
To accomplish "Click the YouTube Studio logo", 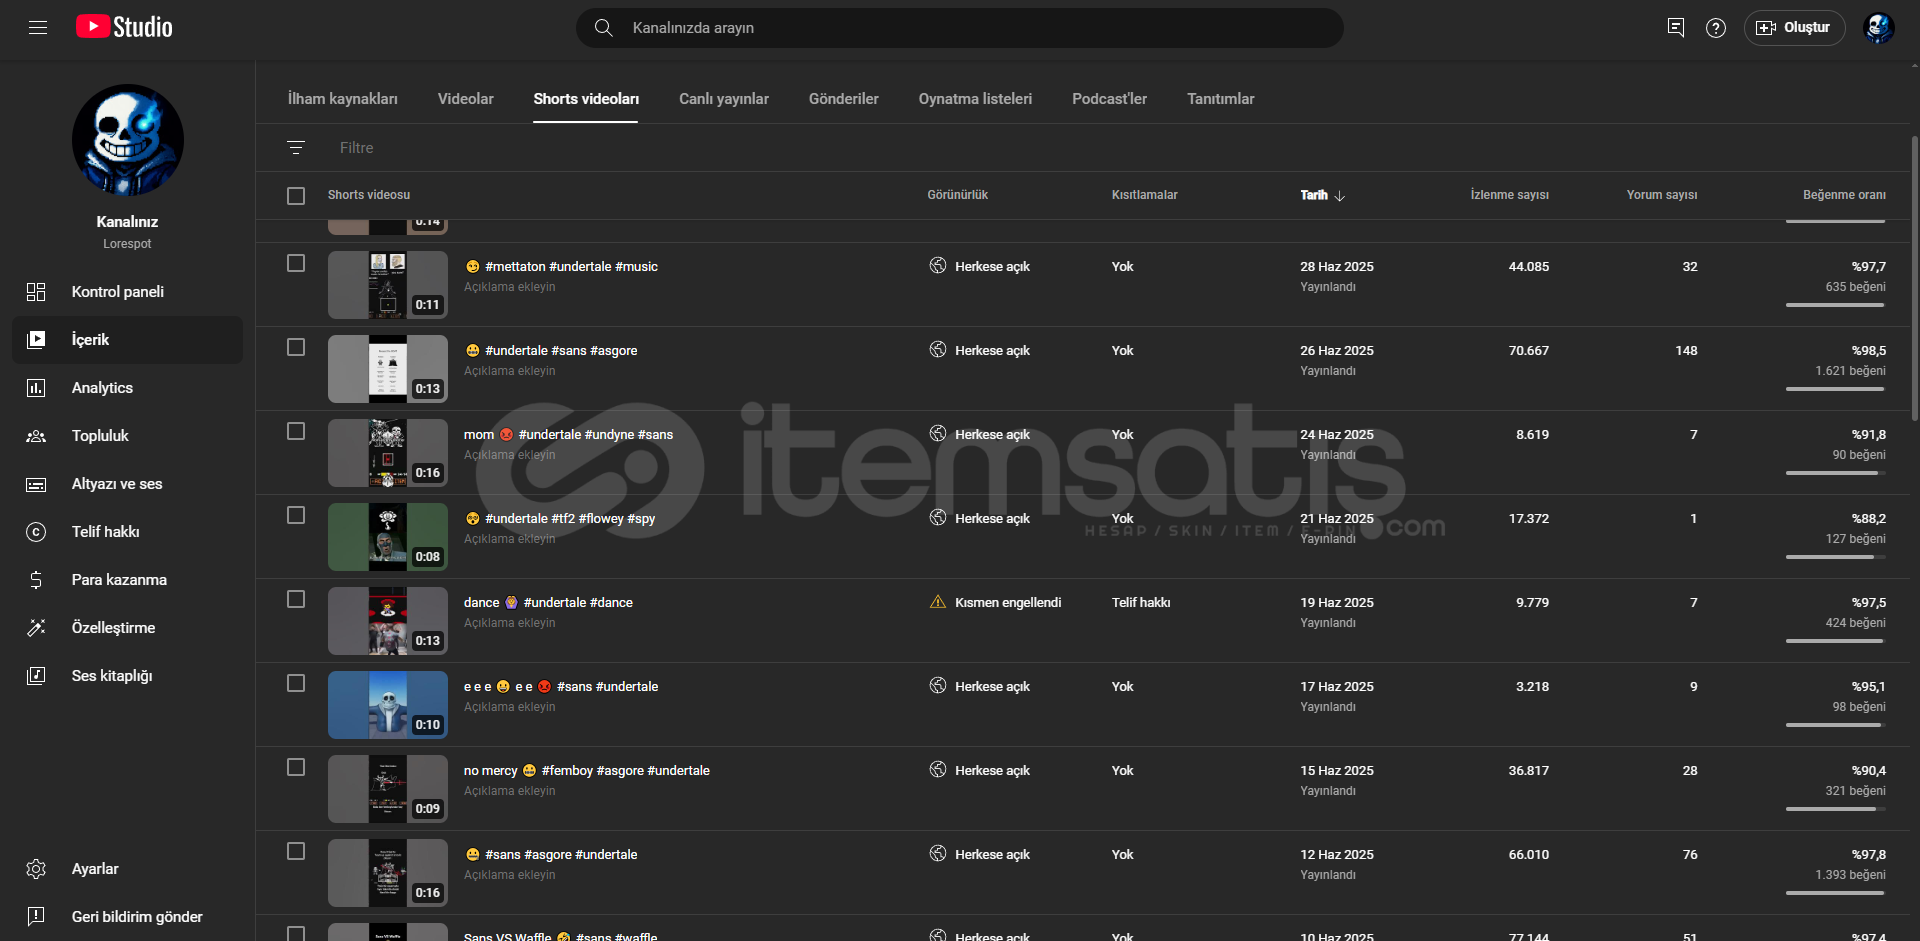I will point(124,27).
